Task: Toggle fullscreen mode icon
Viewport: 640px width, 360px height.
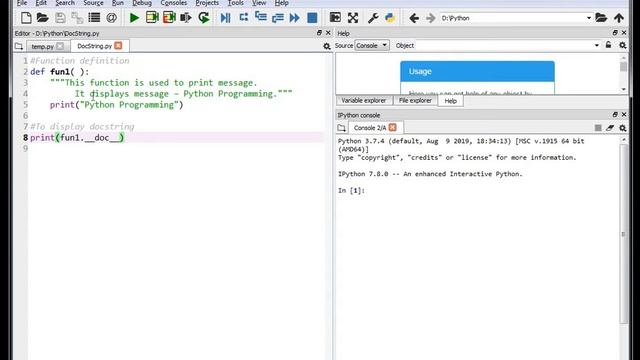Action: pyautogui.click(x=353, y=18)
